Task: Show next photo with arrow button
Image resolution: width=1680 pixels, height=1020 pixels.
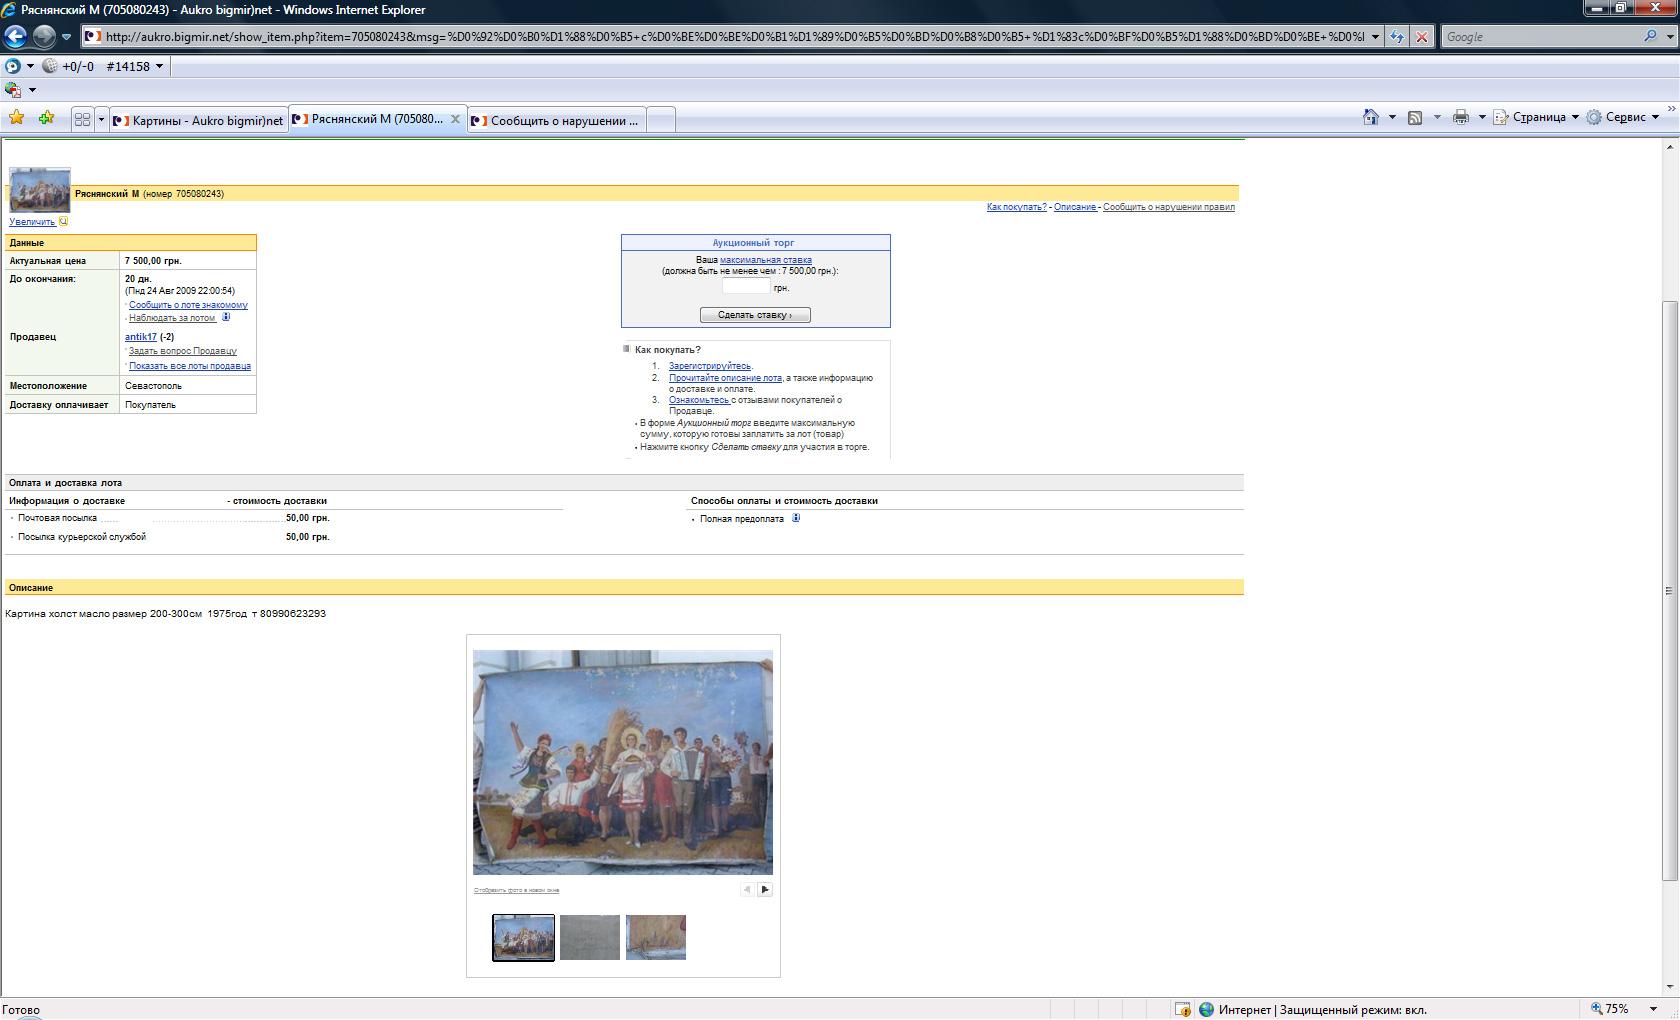Action: (x=765, y=889)
